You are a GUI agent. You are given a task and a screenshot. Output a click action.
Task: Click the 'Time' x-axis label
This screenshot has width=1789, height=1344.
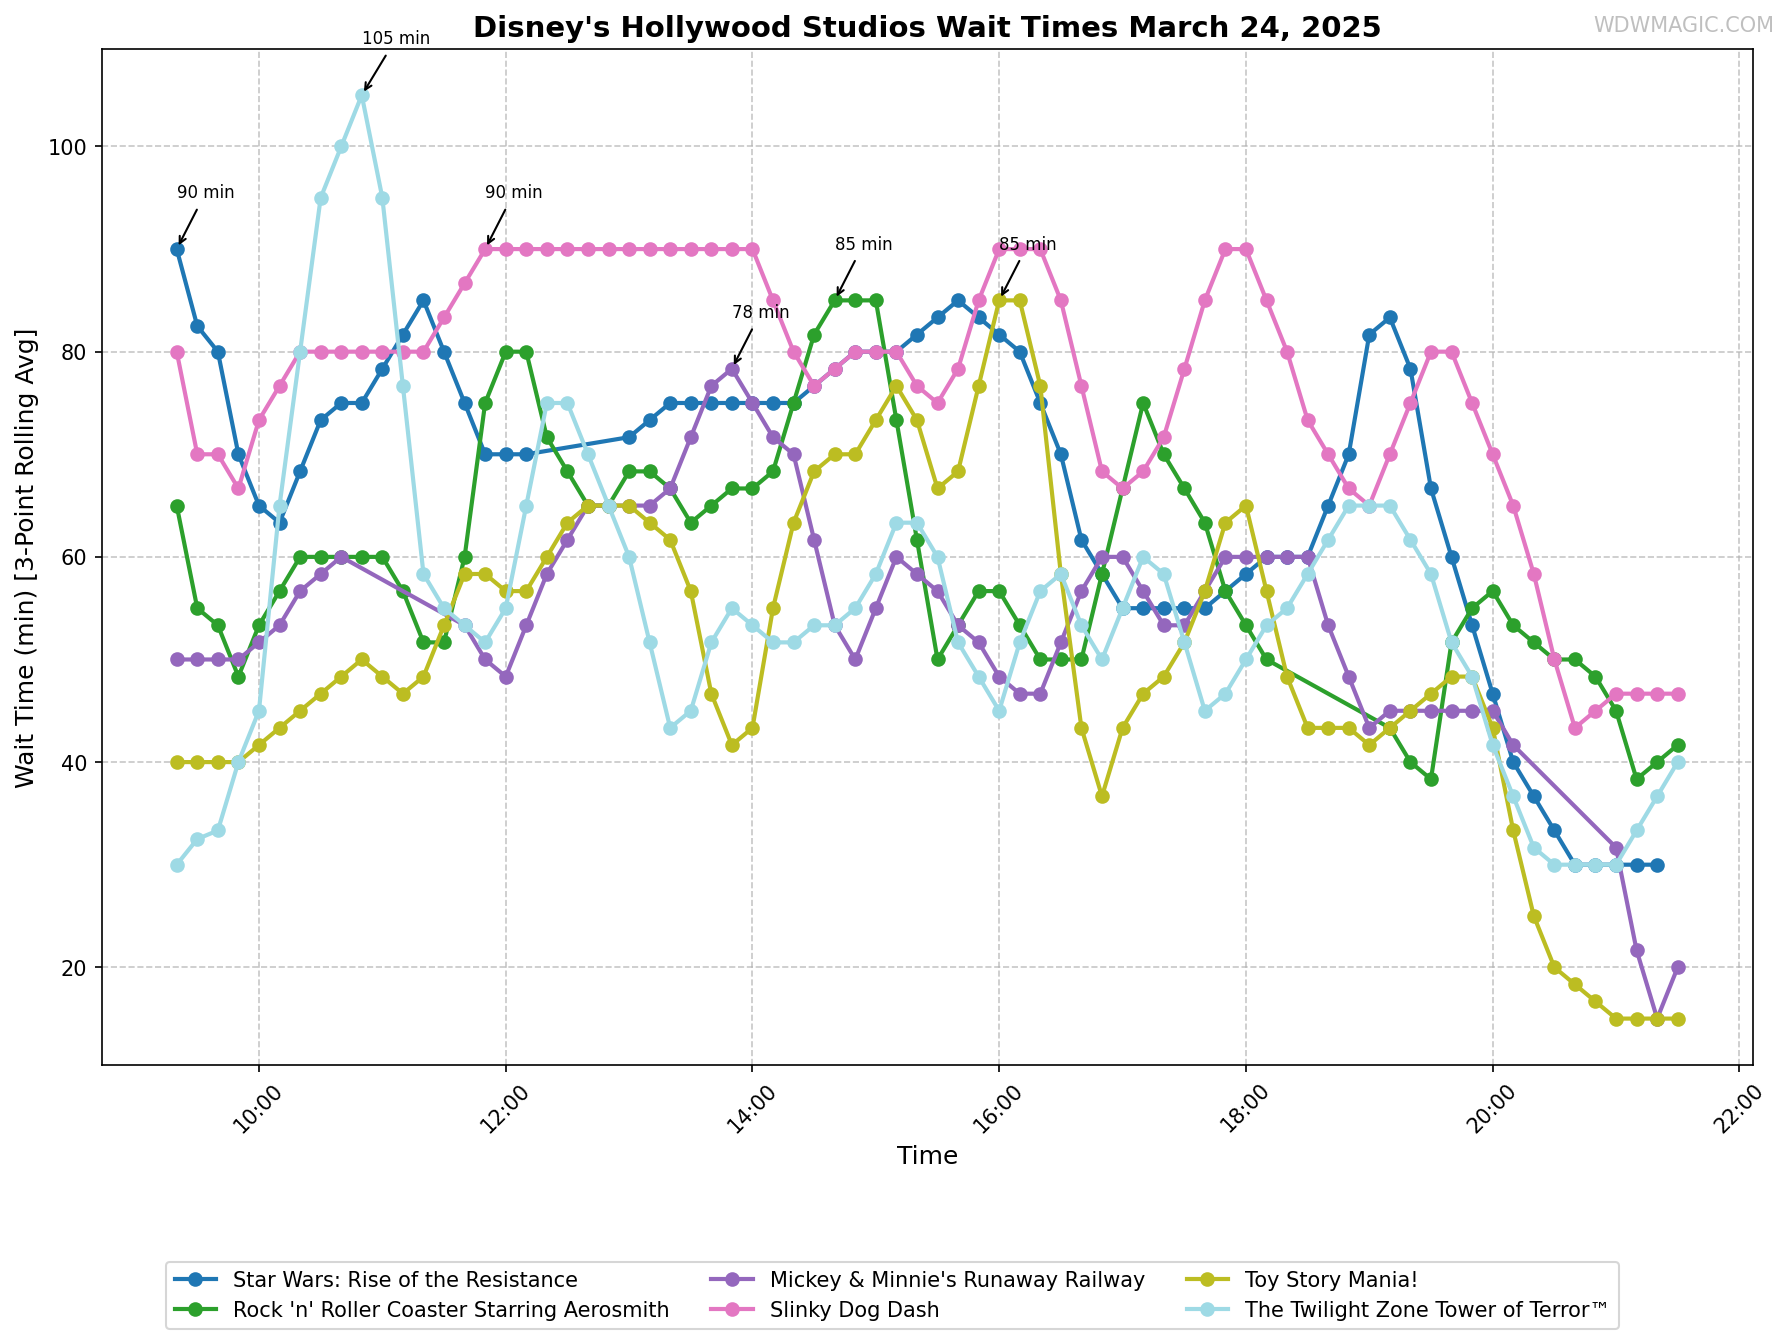click(927, 1156)
